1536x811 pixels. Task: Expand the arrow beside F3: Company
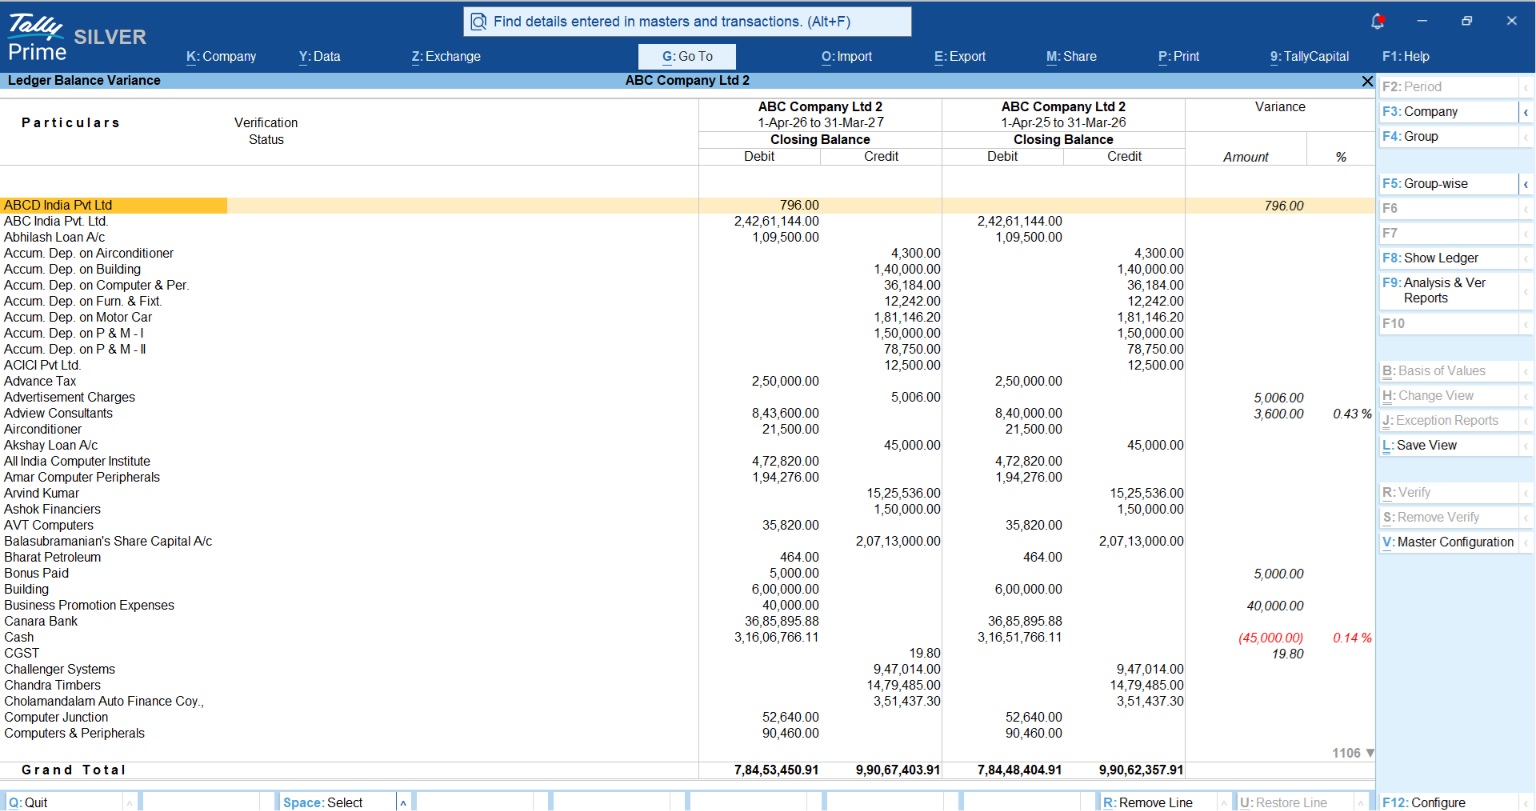pos(1526,113)
